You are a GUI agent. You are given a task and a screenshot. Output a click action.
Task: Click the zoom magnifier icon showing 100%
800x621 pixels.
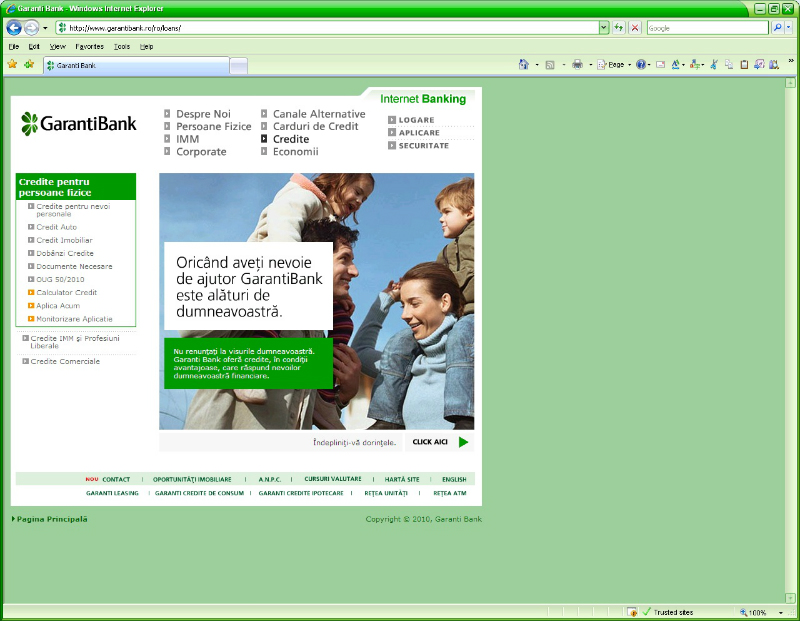coord(743,612)
